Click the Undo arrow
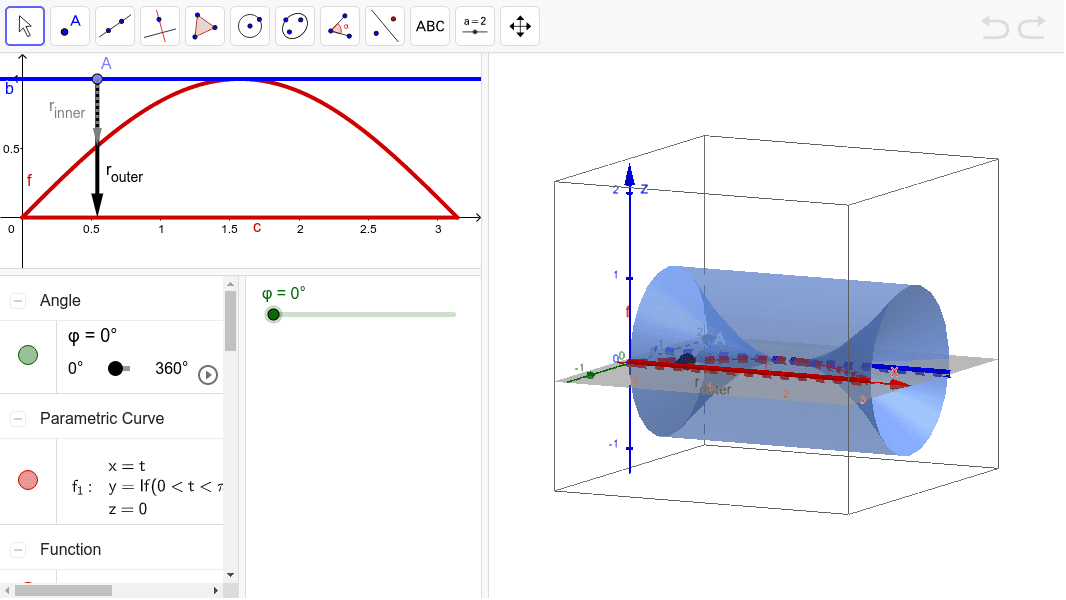Screen dimensions: 1066x600 coord(995,28)
